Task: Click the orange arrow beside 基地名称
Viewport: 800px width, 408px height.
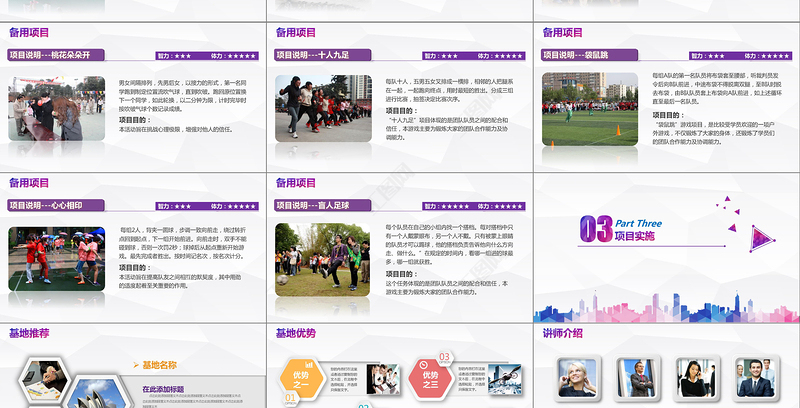Action: (x=138, y=365)
